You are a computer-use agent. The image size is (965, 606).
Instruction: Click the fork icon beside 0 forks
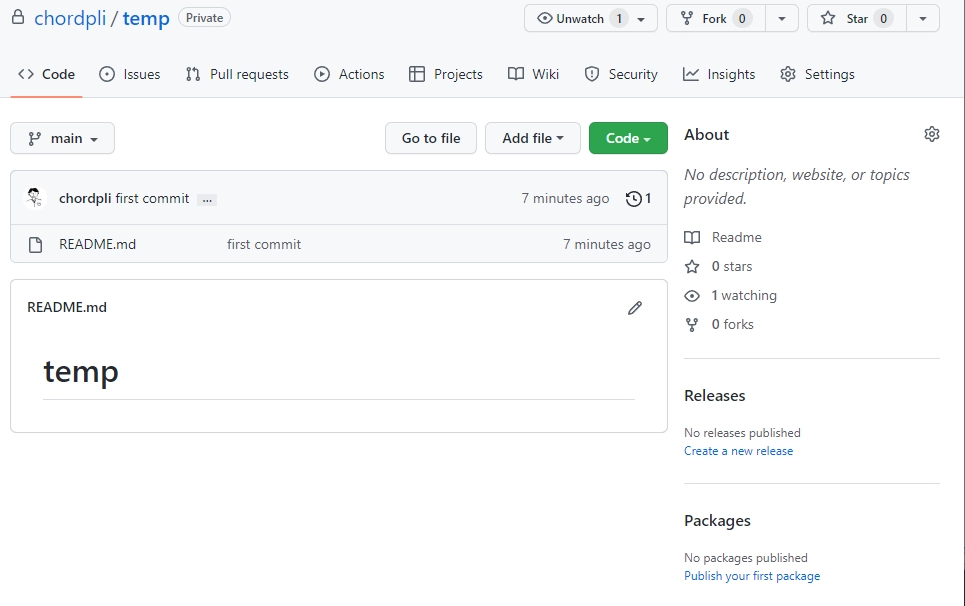[x=692, y=325]
